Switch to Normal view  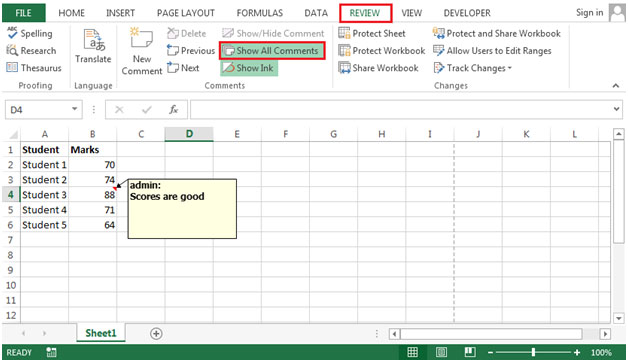click(x=413, y=352)
